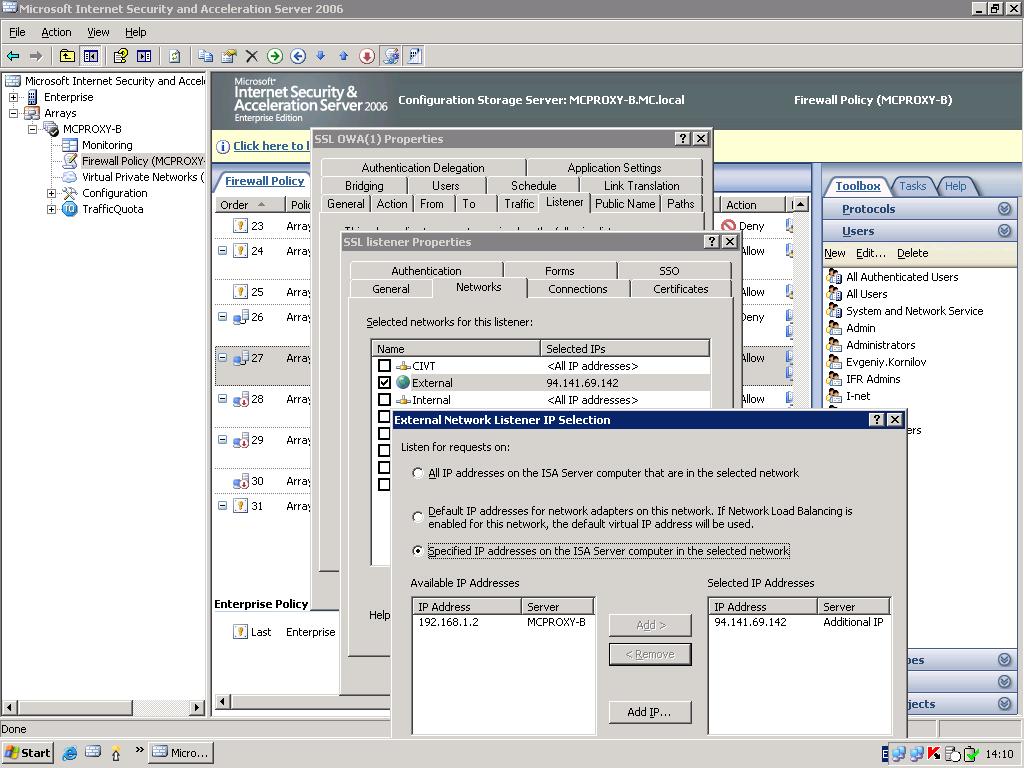
Task: Click the black X Delete toolbar icon
Action: [x=251, y=56]
